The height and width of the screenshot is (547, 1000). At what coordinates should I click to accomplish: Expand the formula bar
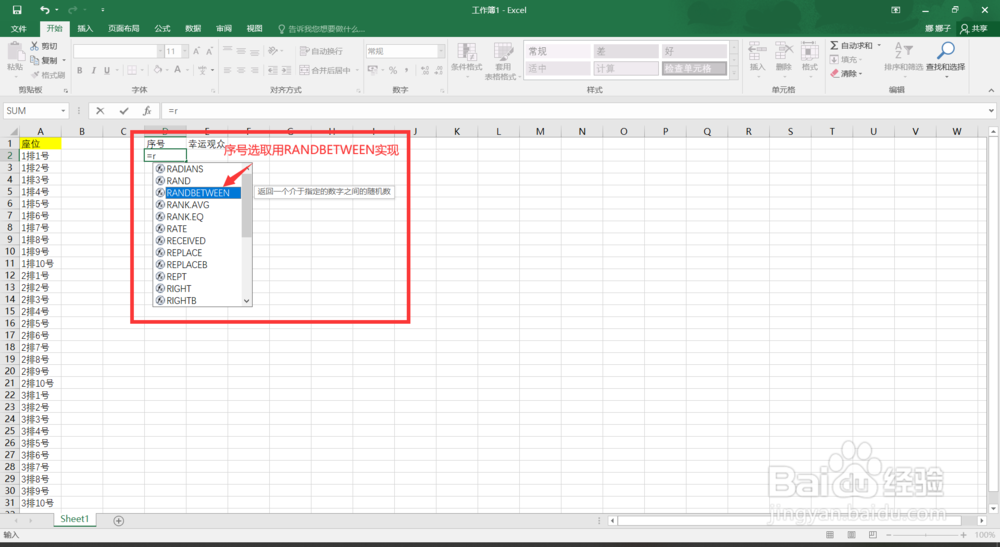tap(991, 111)
